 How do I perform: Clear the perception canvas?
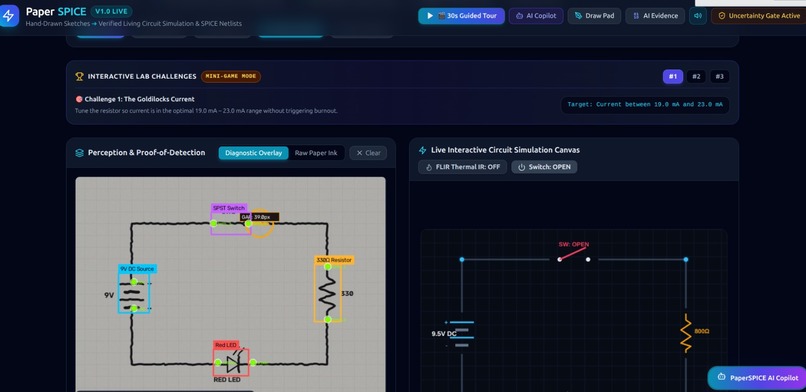[x=368, y=153]
